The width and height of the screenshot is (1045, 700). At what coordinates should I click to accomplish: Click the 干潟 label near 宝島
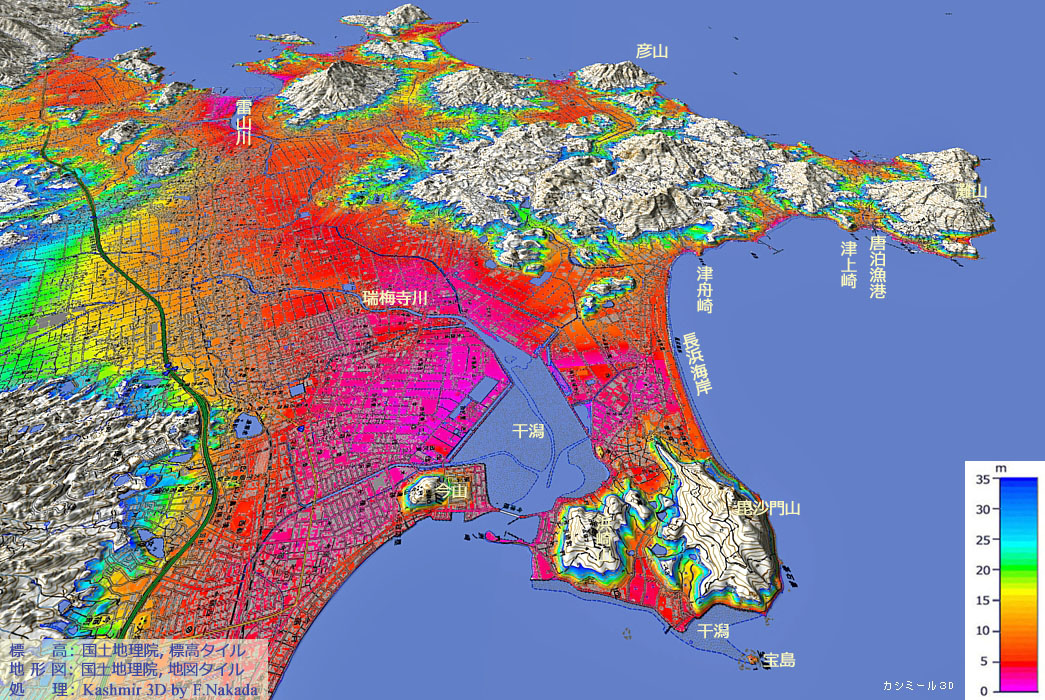713,631
